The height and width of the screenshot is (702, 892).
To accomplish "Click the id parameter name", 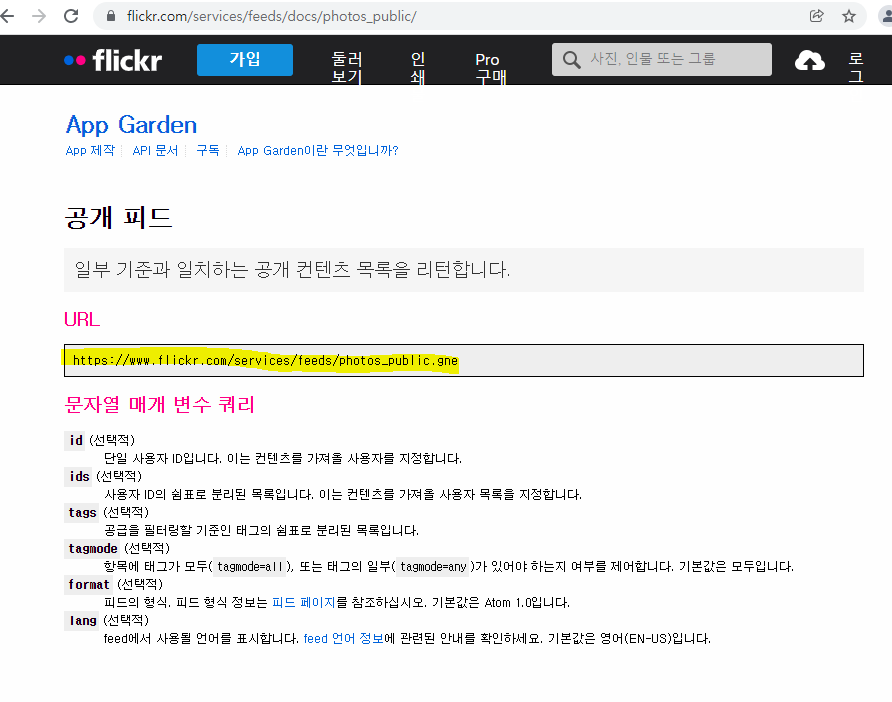I will [76, 440].
